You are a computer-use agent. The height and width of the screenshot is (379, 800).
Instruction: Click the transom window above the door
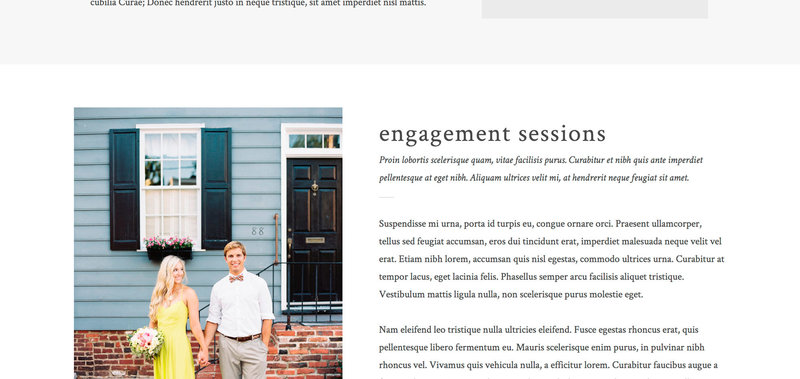314,141
